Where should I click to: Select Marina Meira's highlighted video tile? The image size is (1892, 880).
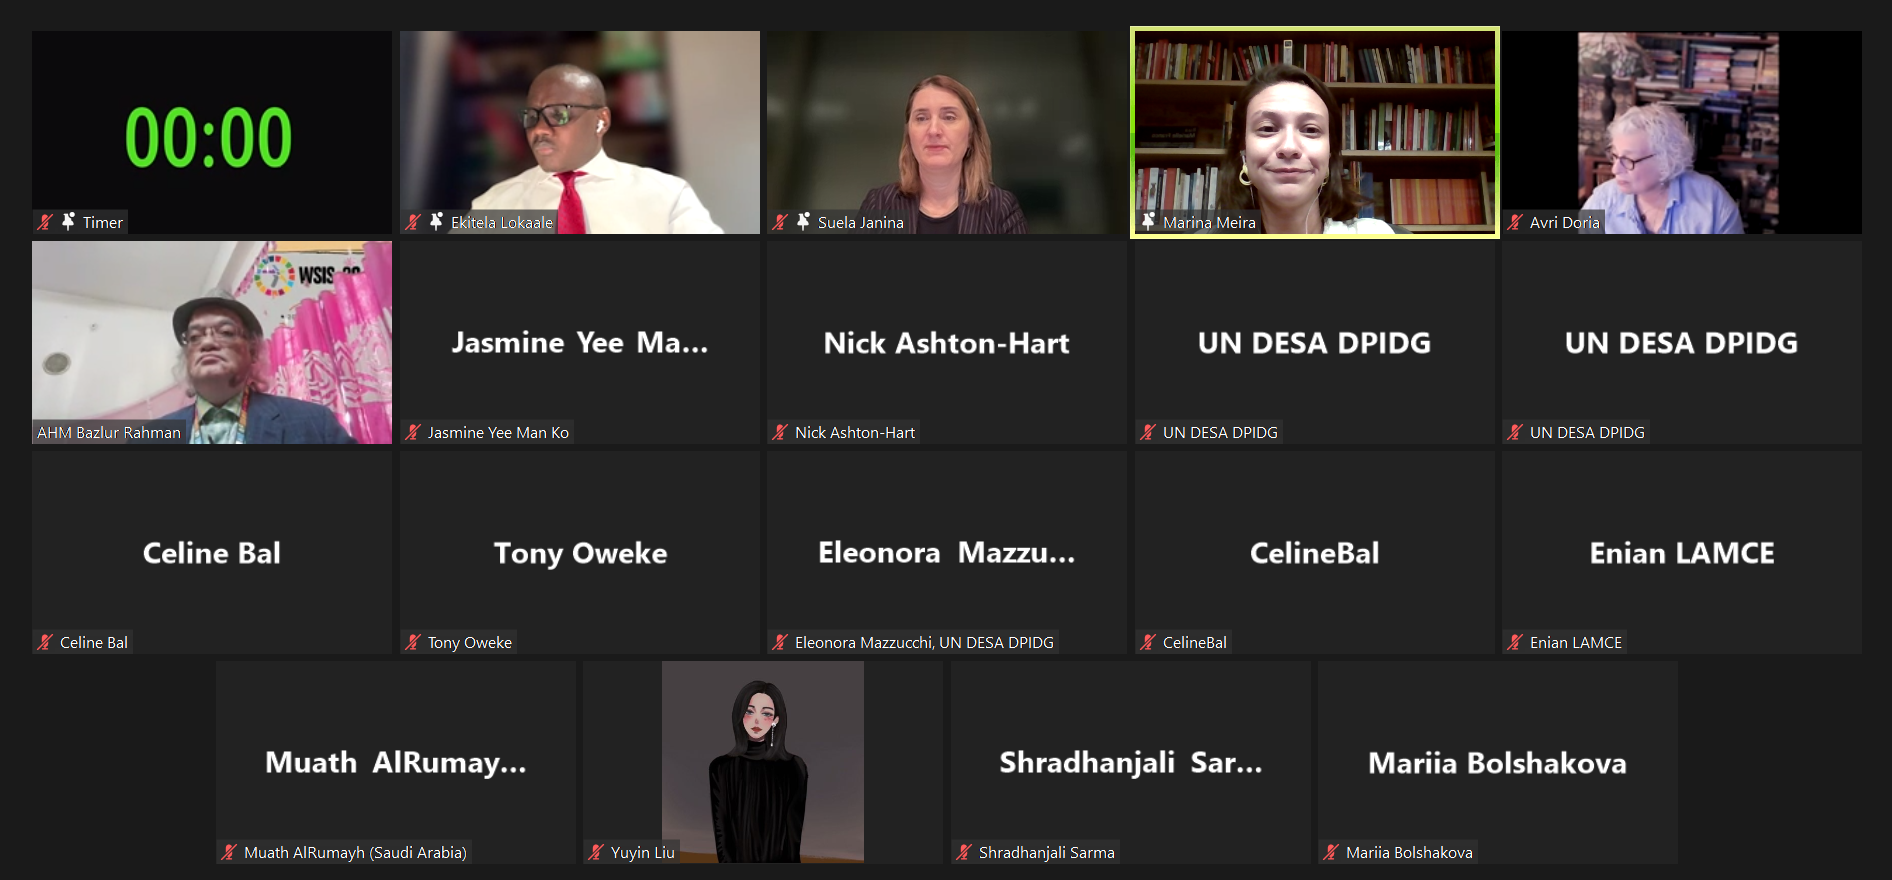tap(1314, 132)
